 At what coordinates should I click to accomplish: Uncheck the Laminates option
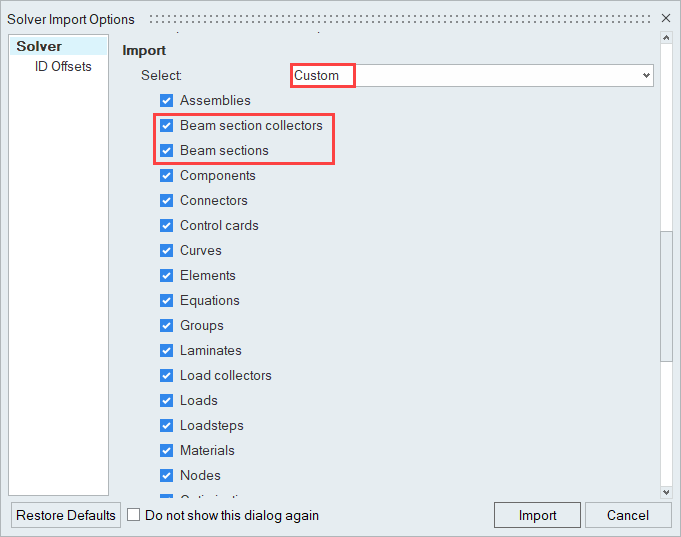(x=167, y=351)
